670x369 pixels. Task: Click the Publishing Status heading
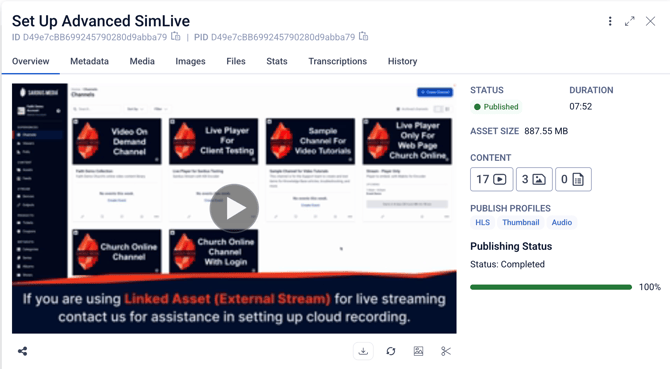click(x=511, y=246)
